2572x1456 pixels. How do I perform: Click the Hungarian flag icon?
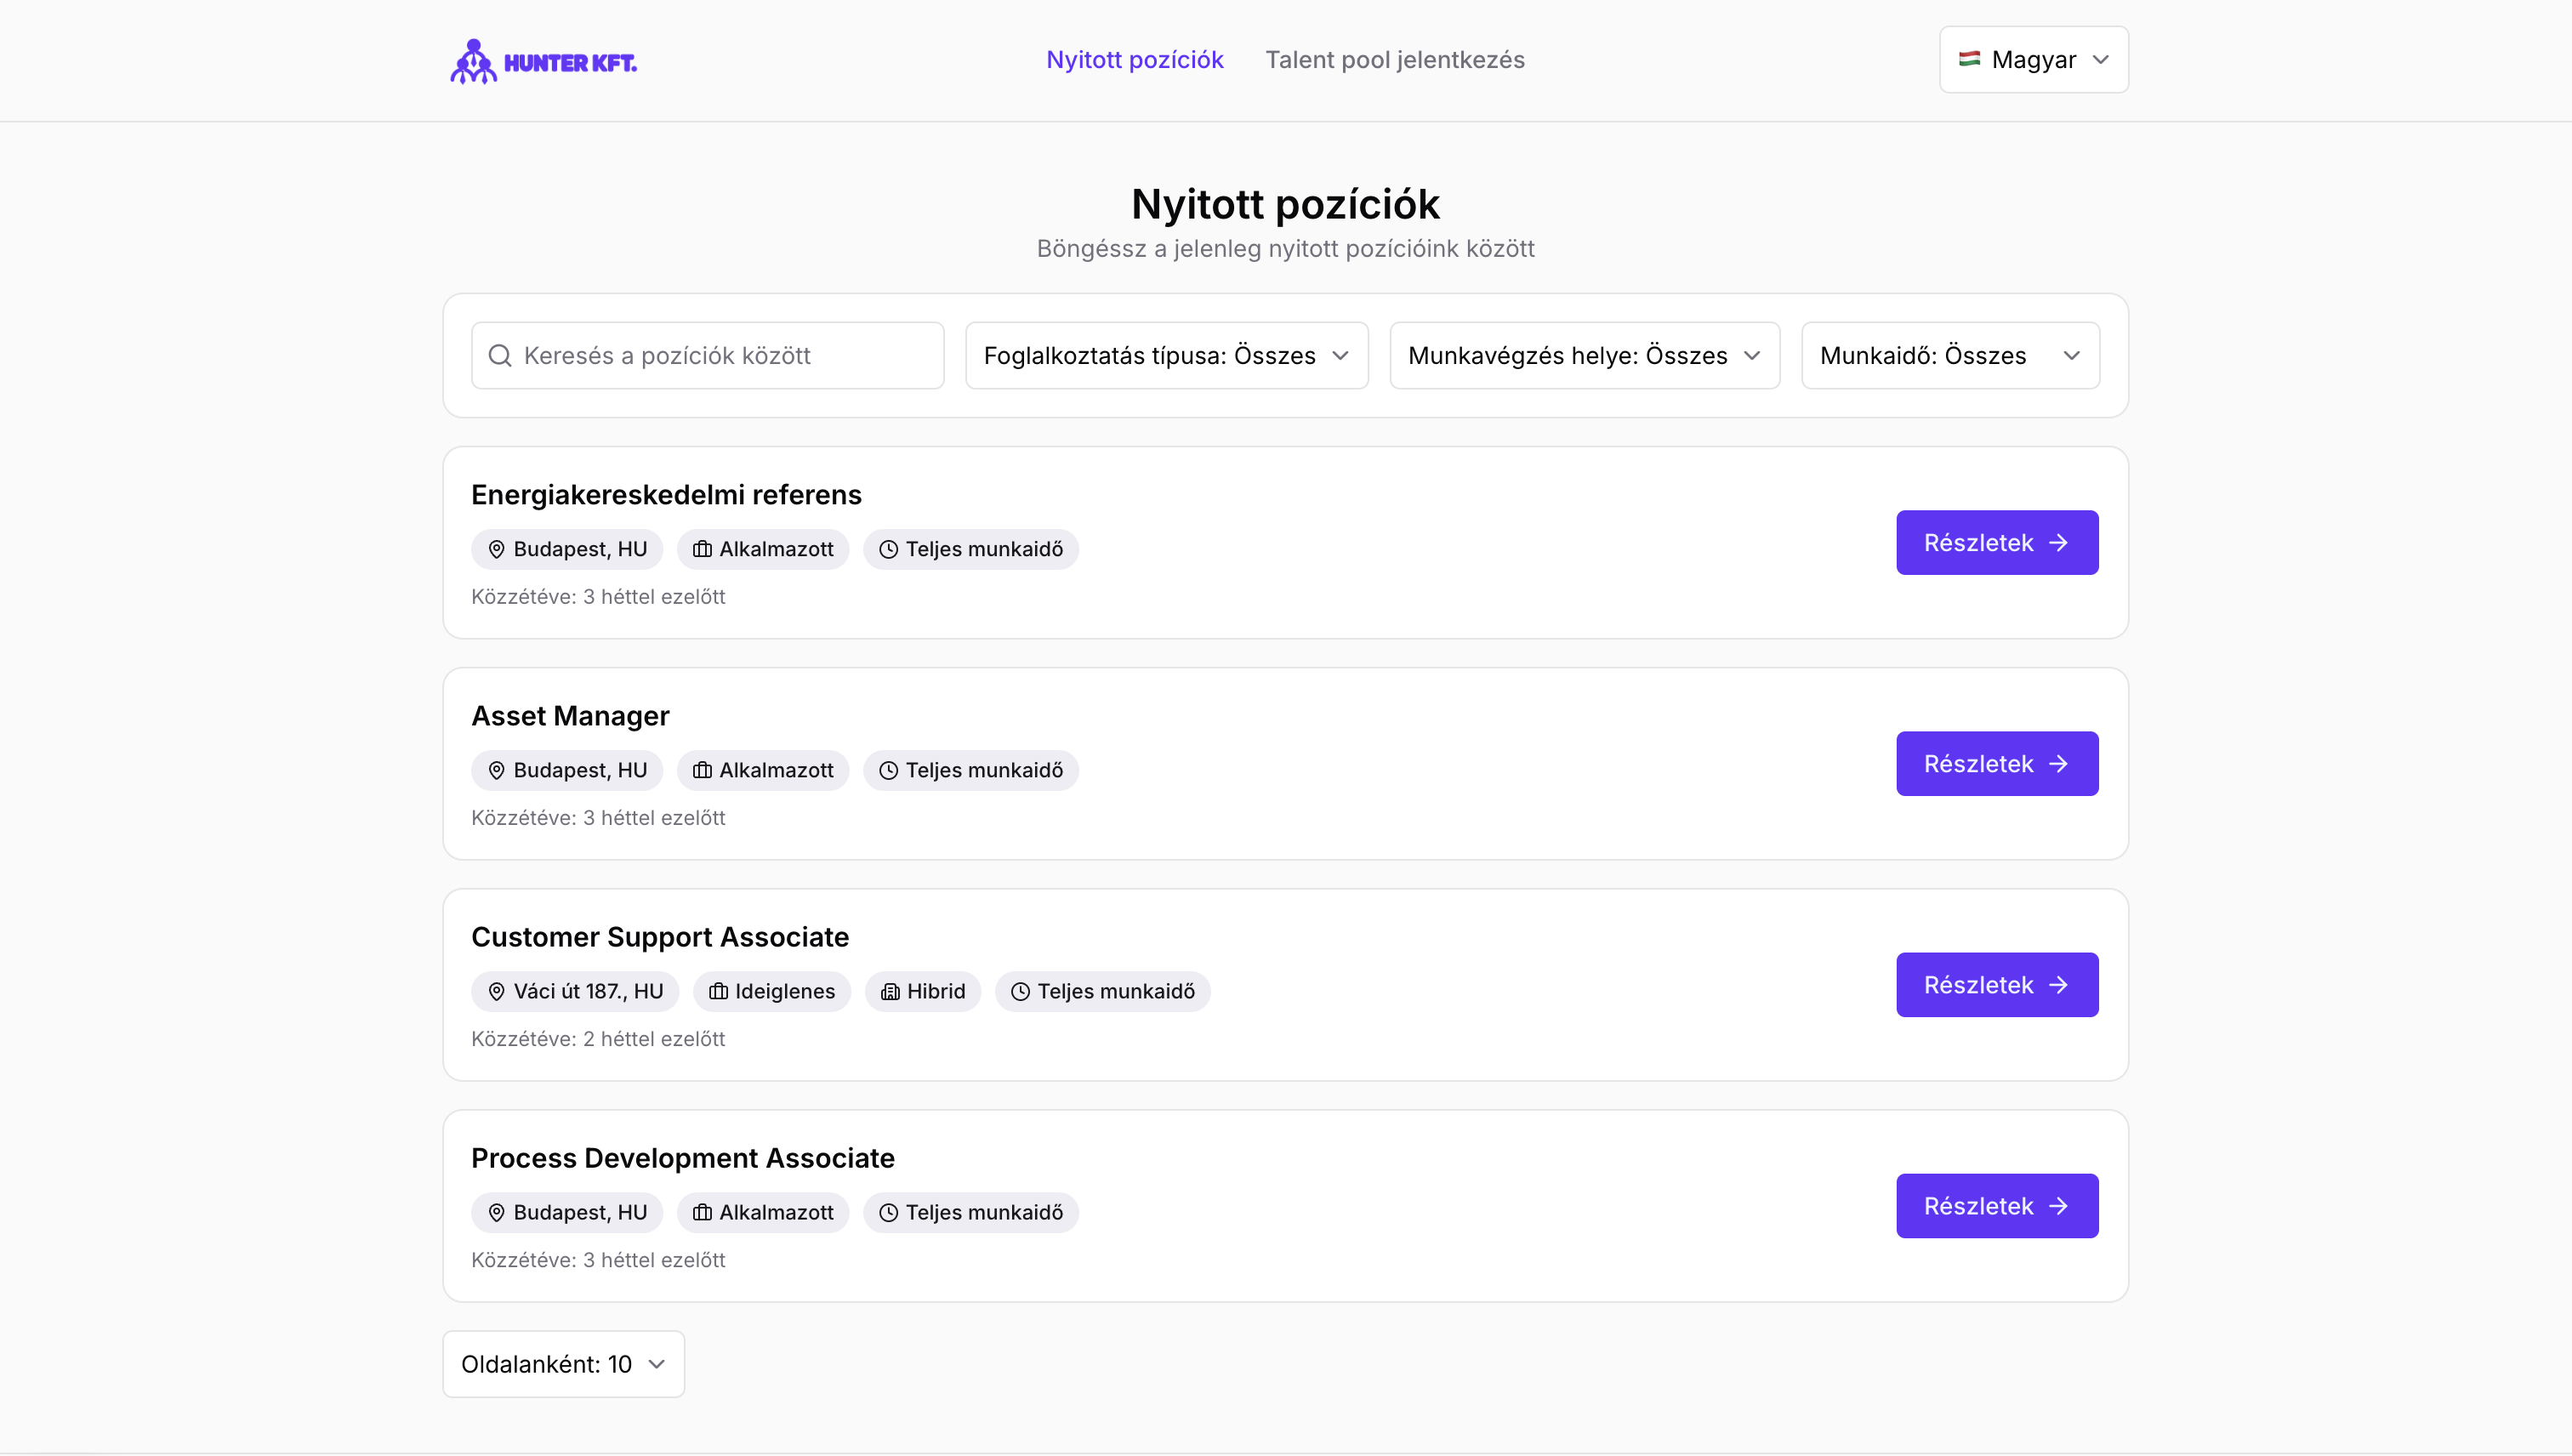tap(1969, 59)
